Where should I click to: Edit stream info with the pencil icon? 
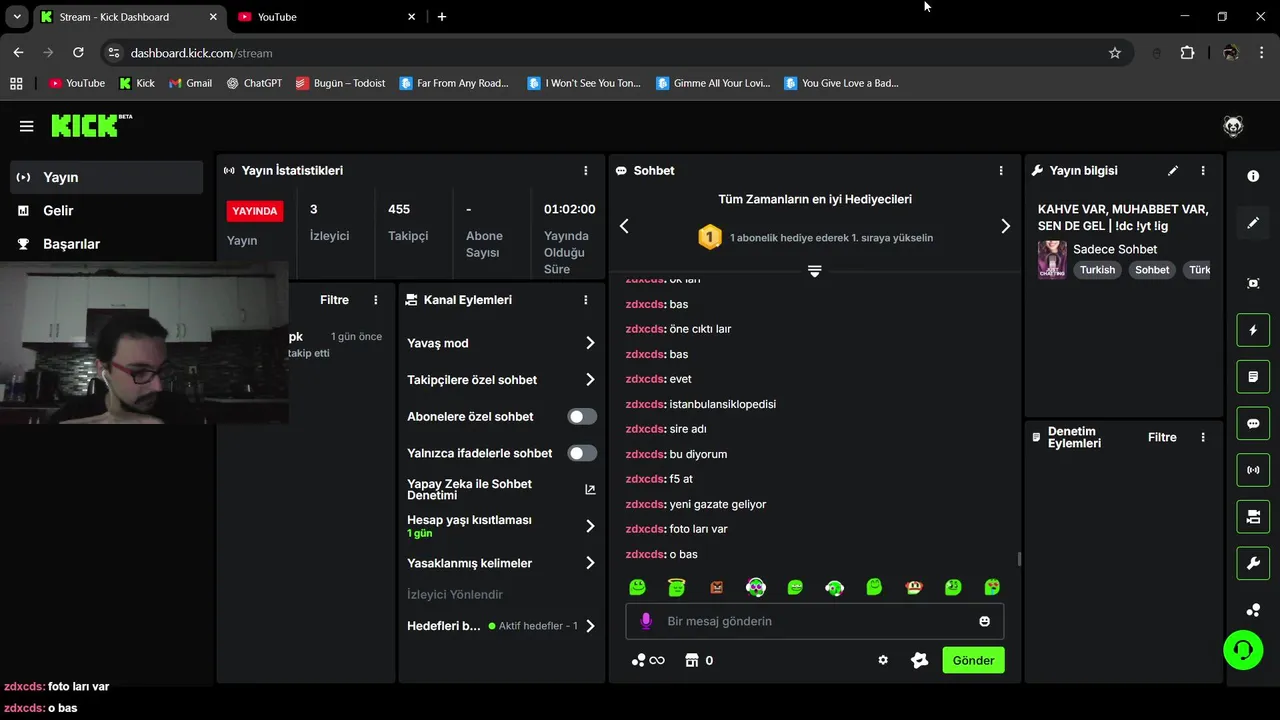(1173, 171)
